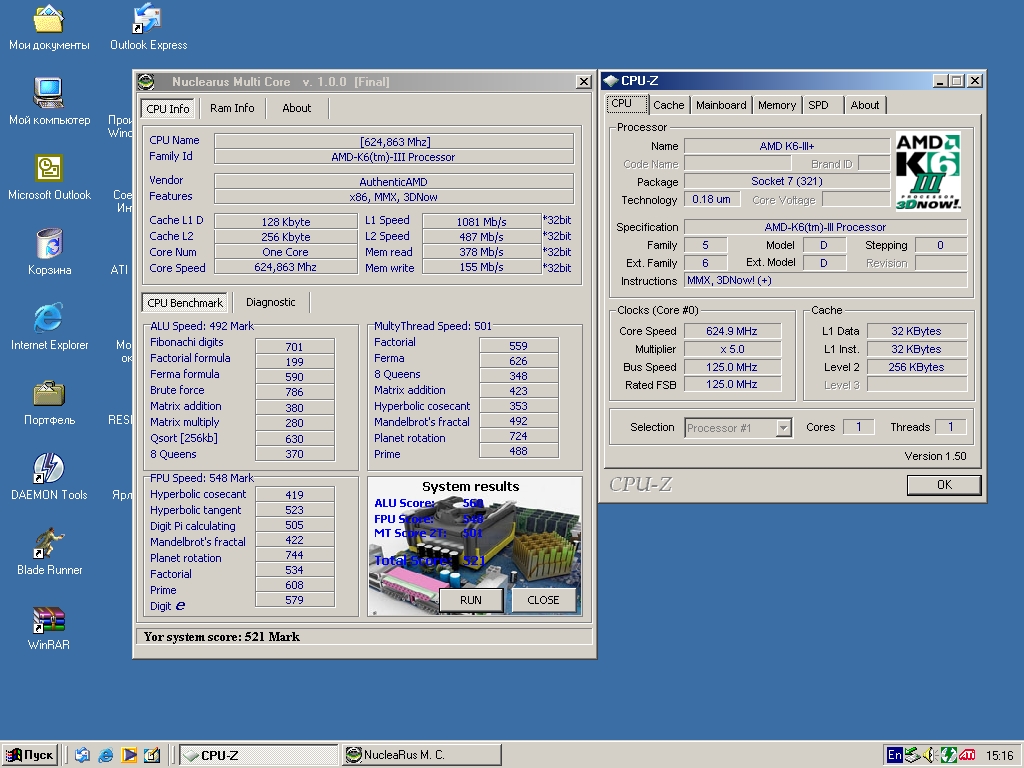Open the CPU Info tab in Nuclearus
1024x768 pixels.
(x=168, y=108)
